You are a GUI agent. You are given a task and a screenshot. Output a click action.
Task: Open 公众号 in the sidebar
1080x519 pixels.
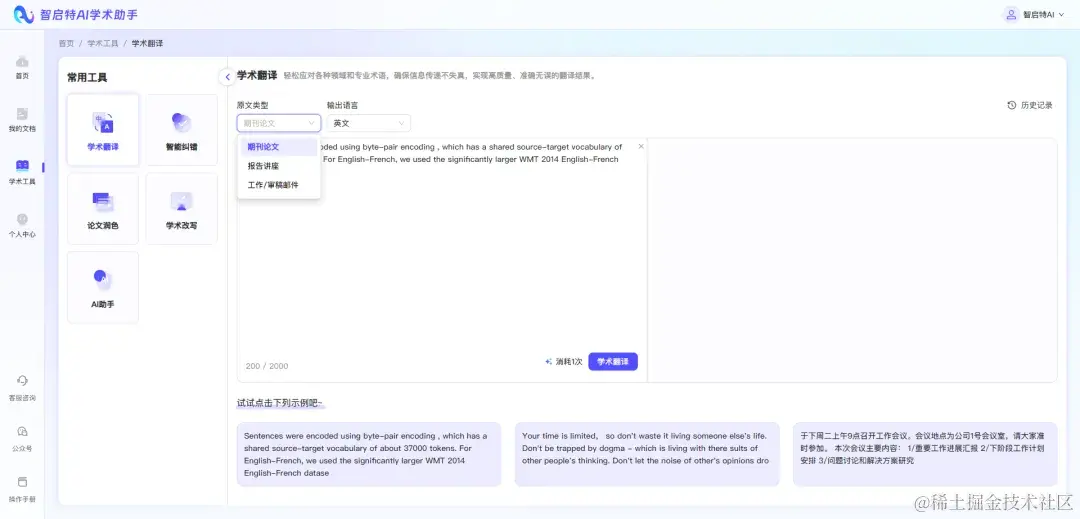pos(22,439)
